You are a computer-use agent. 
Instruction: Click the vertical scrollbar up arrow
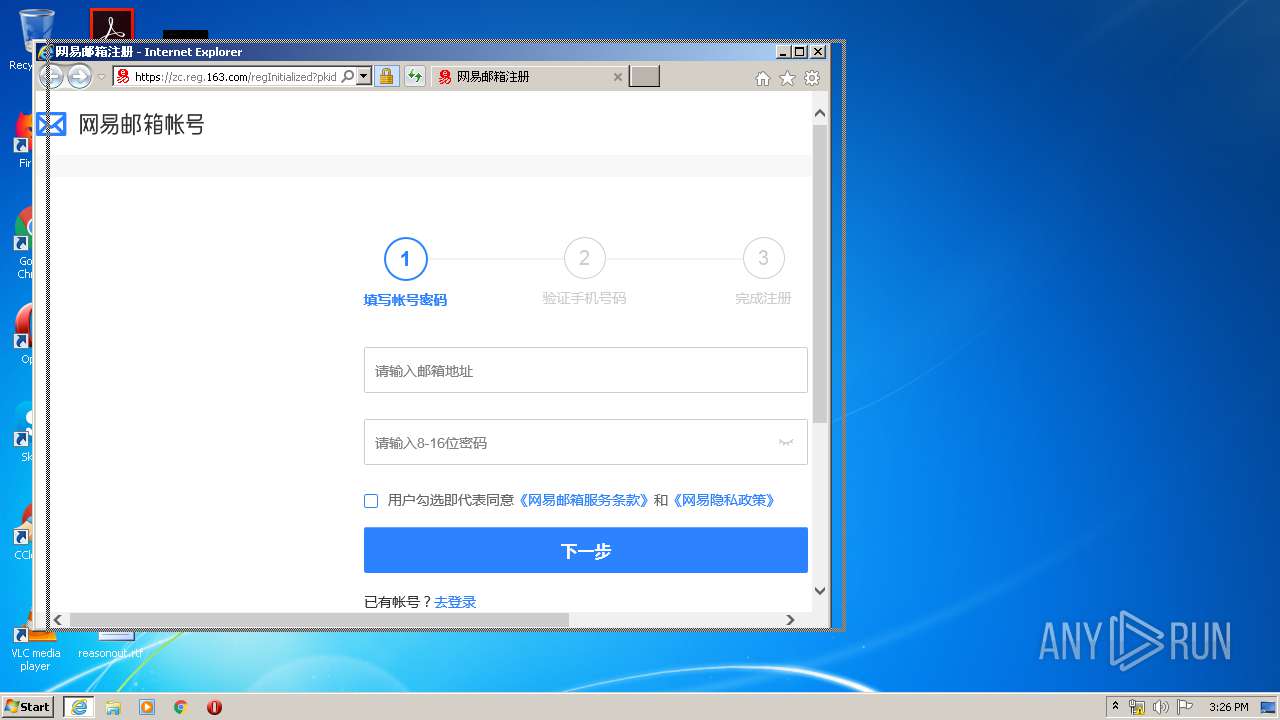(x=820, y=113)
